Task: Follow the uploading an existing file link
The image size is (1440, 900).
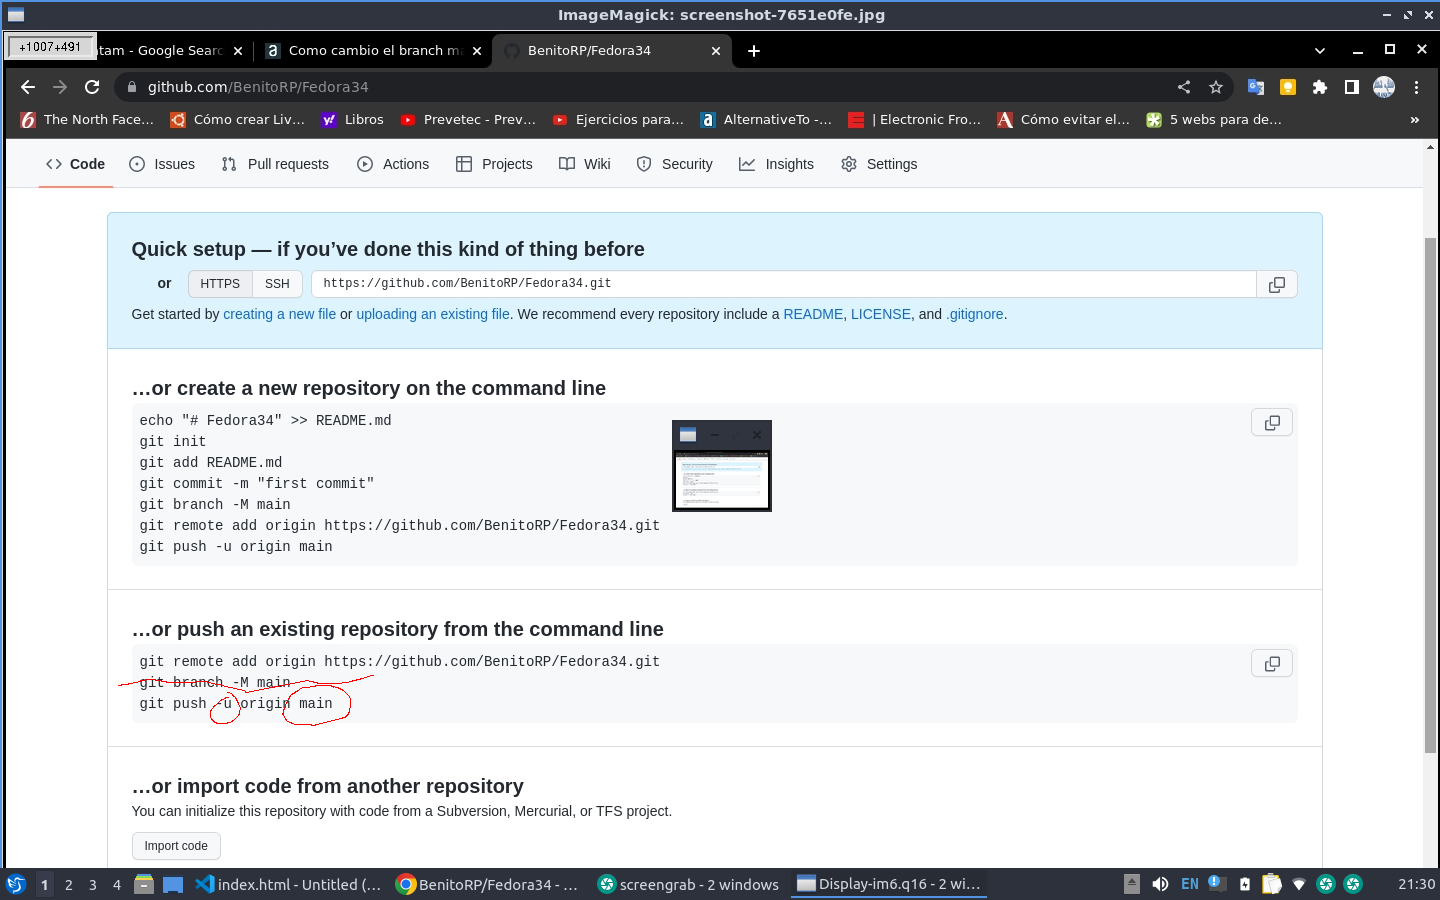Action: 433,314
